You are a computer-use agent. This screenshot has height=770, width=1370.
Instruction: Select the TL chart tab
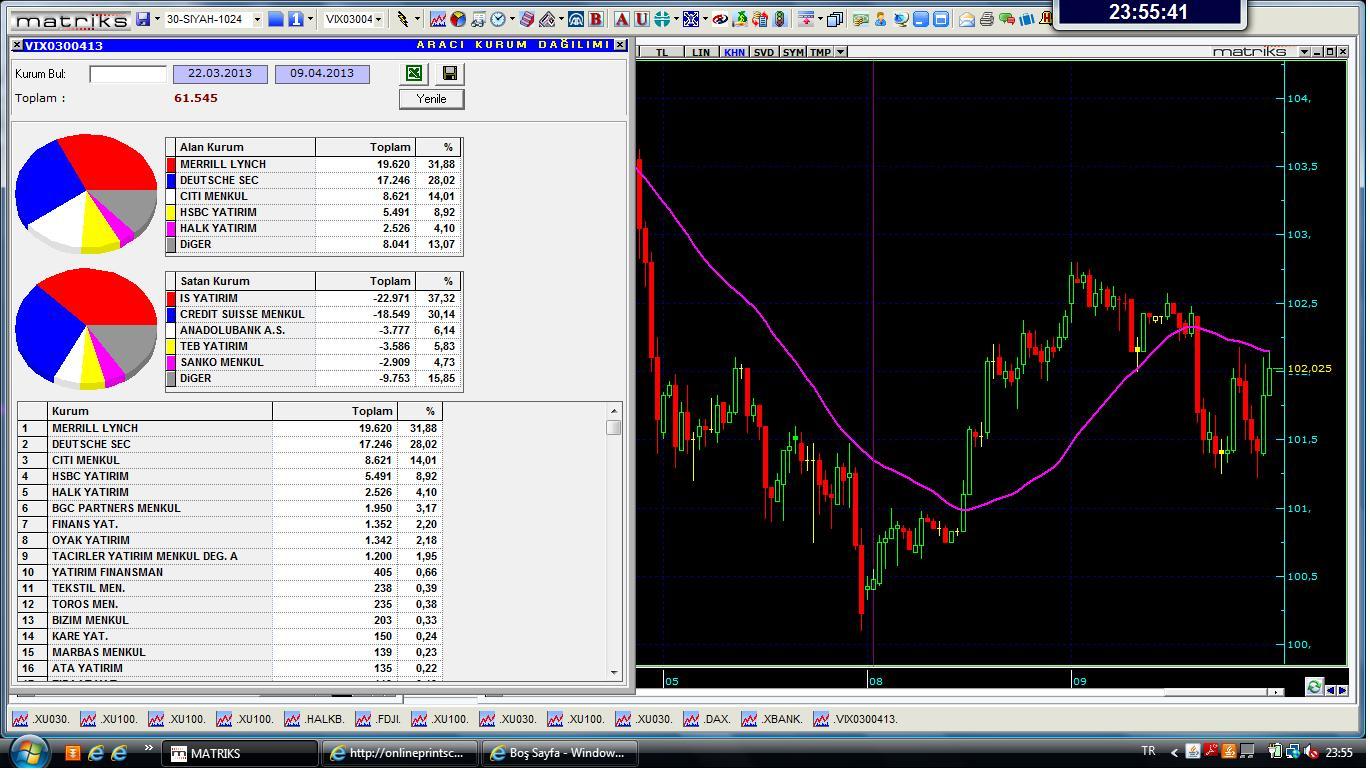661,52
